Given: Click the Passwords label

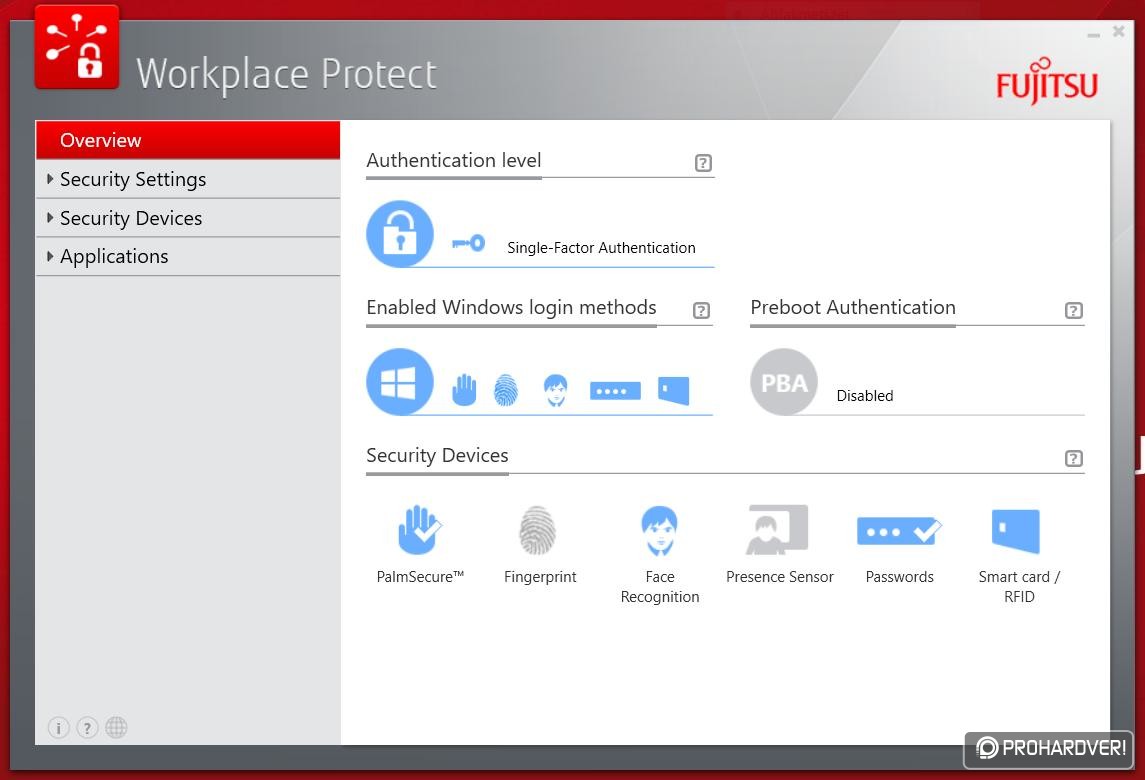Looking at the screenshot, I should [899, 577].
